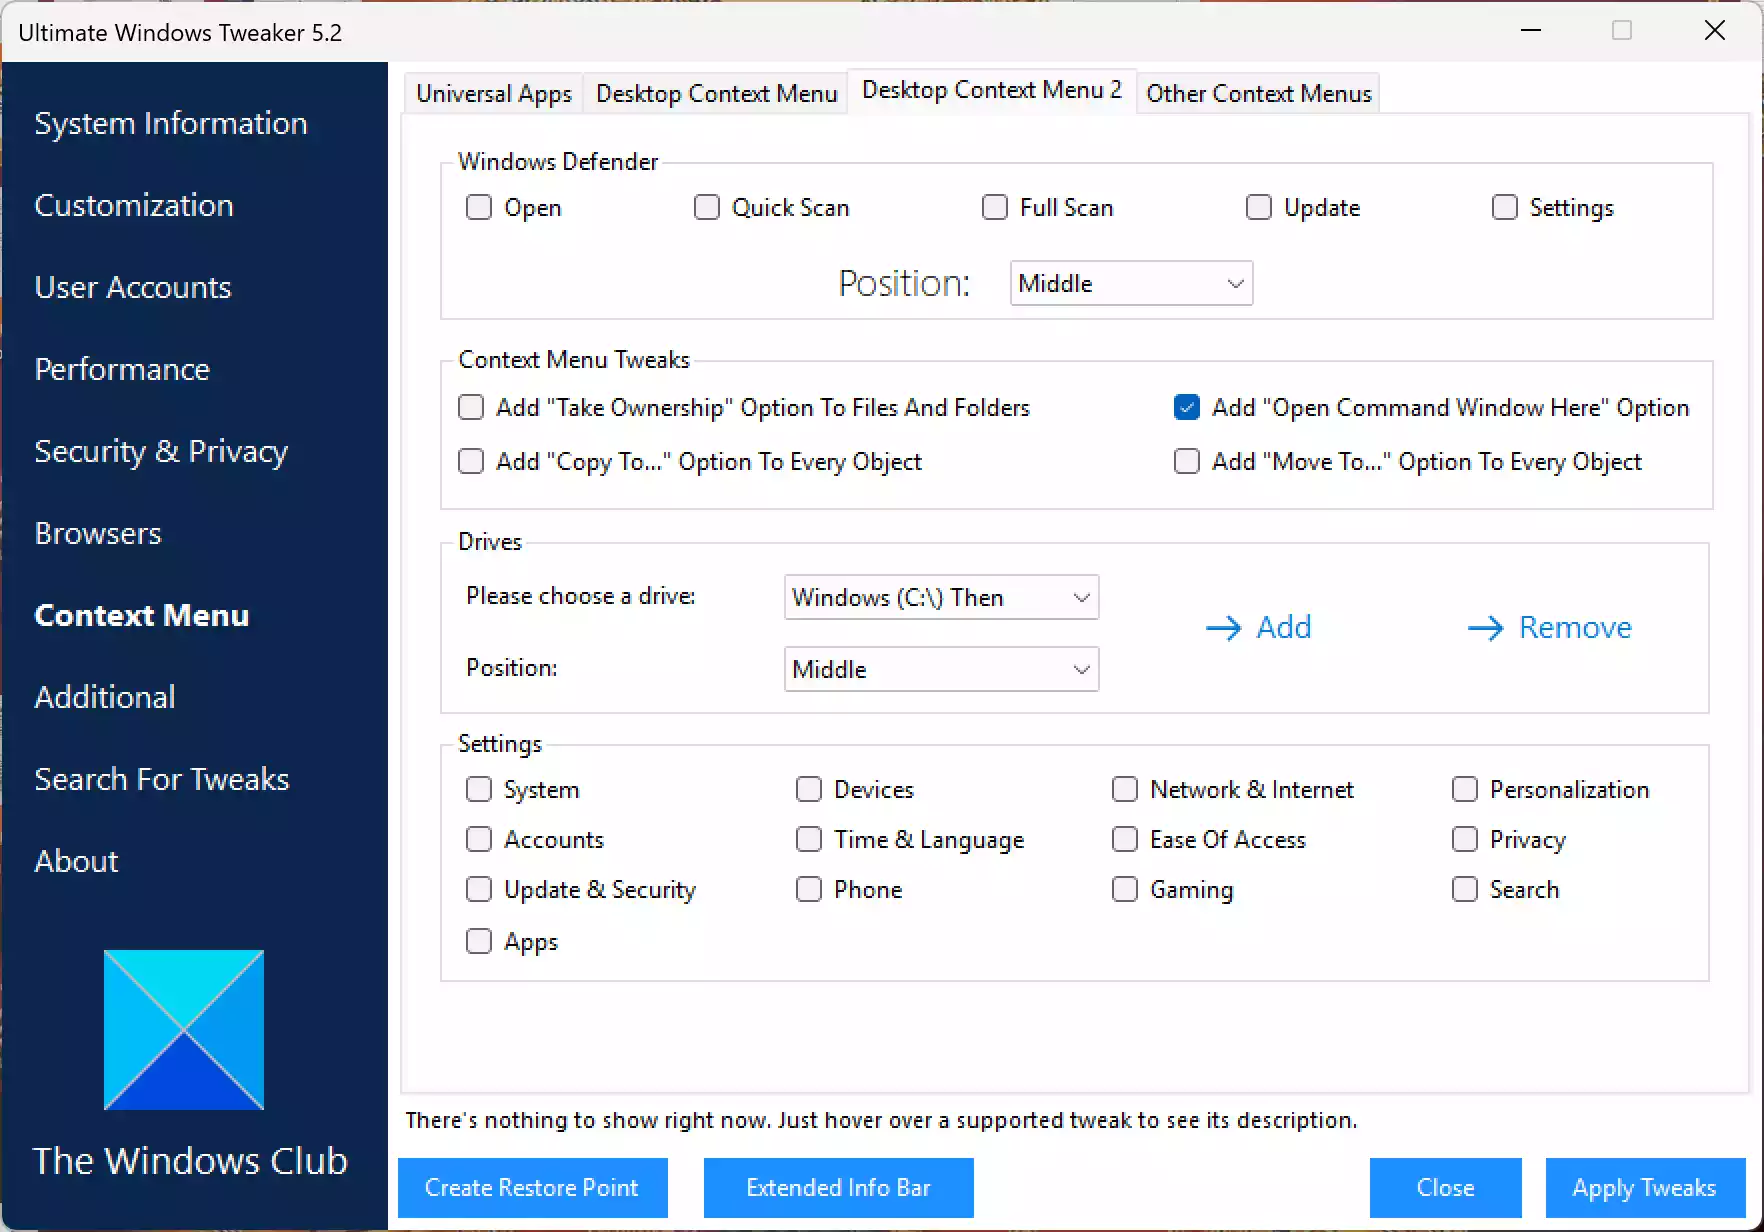Screen dimensions: 1764x1232
Task: Open Search For Tweaks in sidebar
Action: [161, 779]
